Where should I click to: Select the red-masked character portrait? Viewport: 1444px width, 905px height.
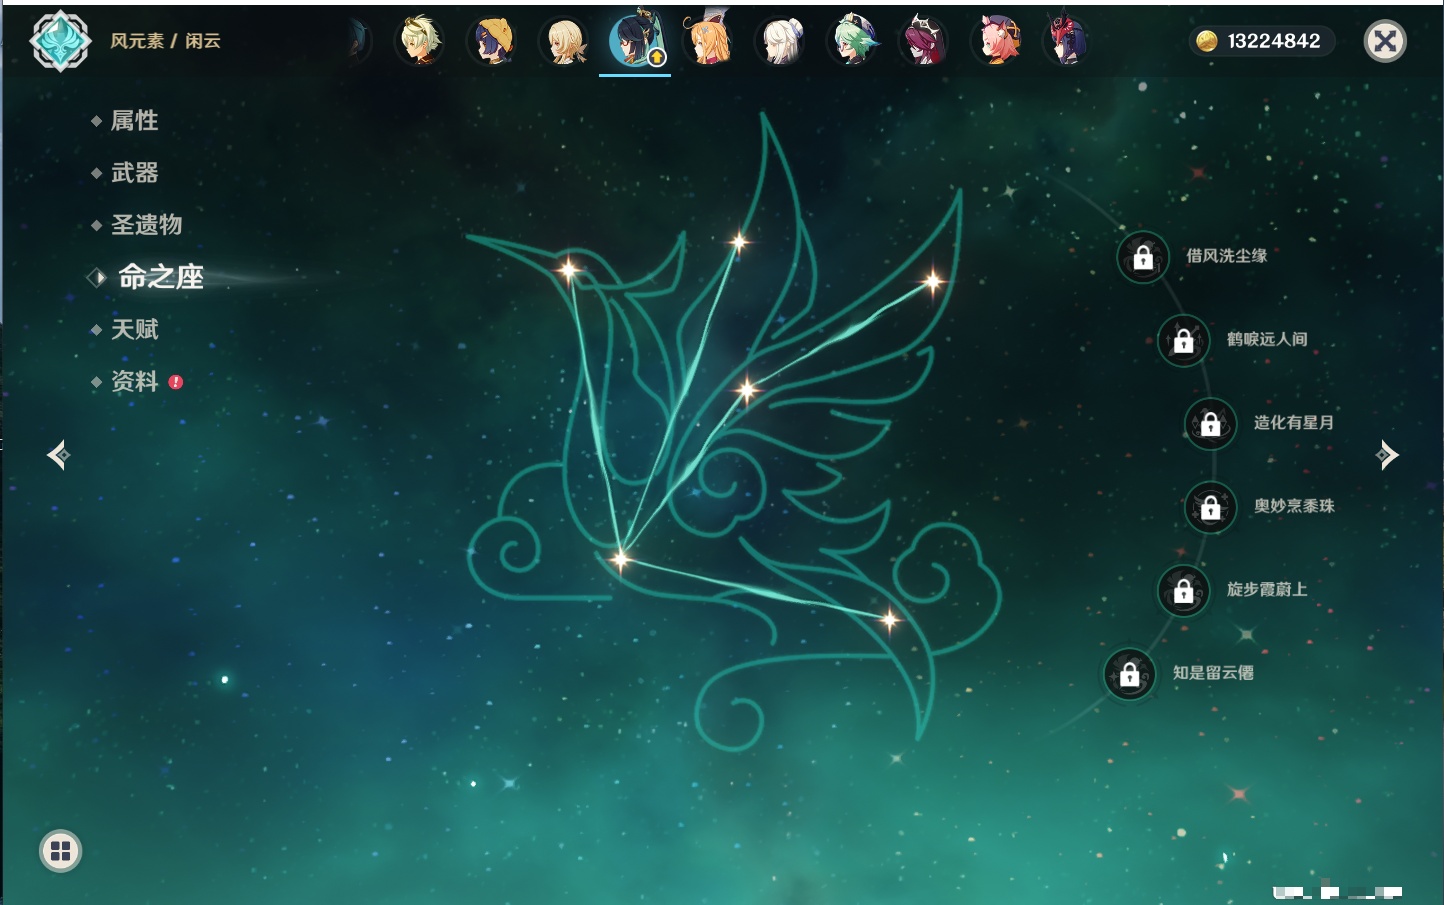pos(1066,41)
